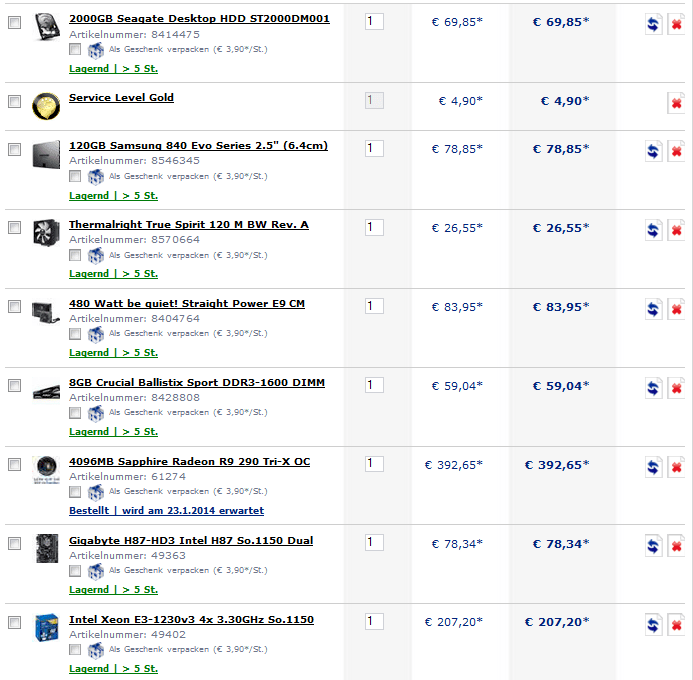
Task: Delete Crucial Ballistix Sport RAM item
Action: 676,388
